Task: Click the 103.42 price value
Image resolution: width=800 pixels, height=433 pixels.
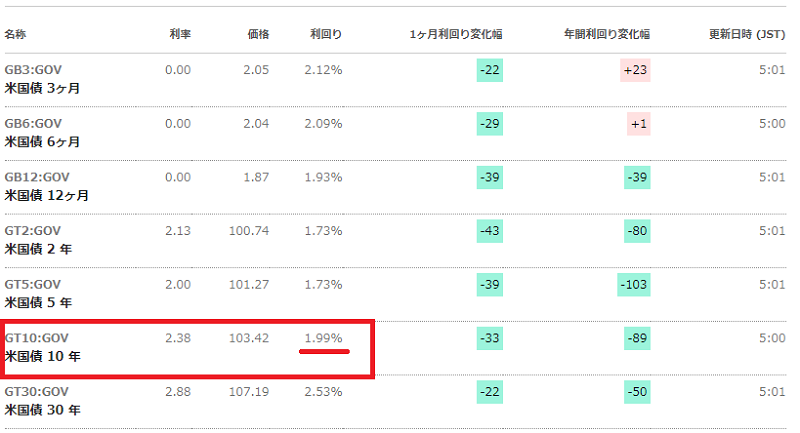Action: (249, 338)
